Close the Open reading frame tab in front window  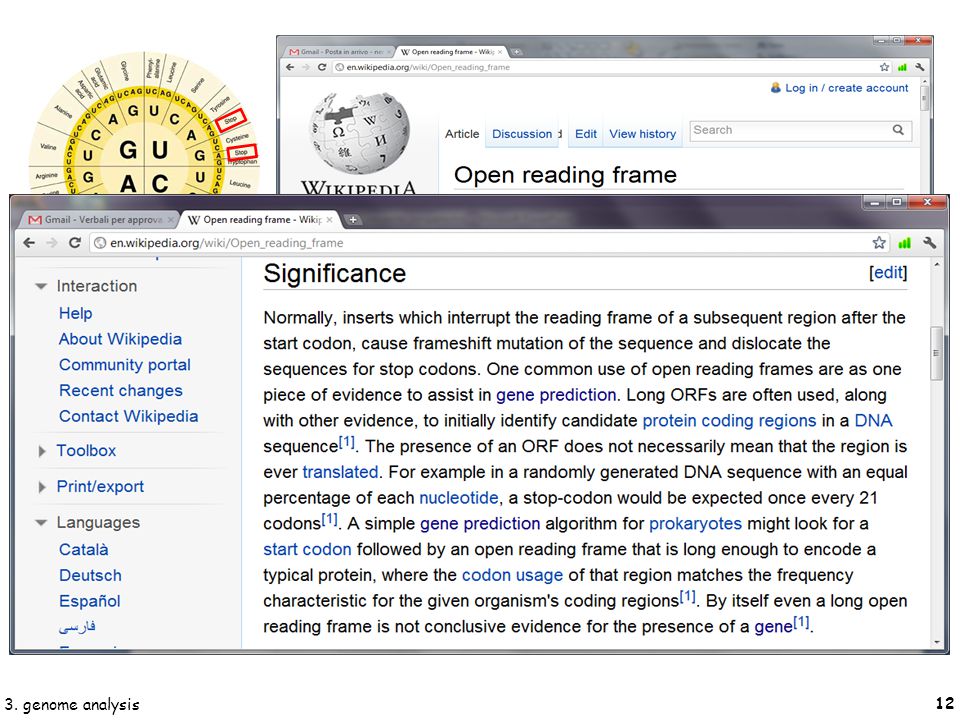coord(329,219)
